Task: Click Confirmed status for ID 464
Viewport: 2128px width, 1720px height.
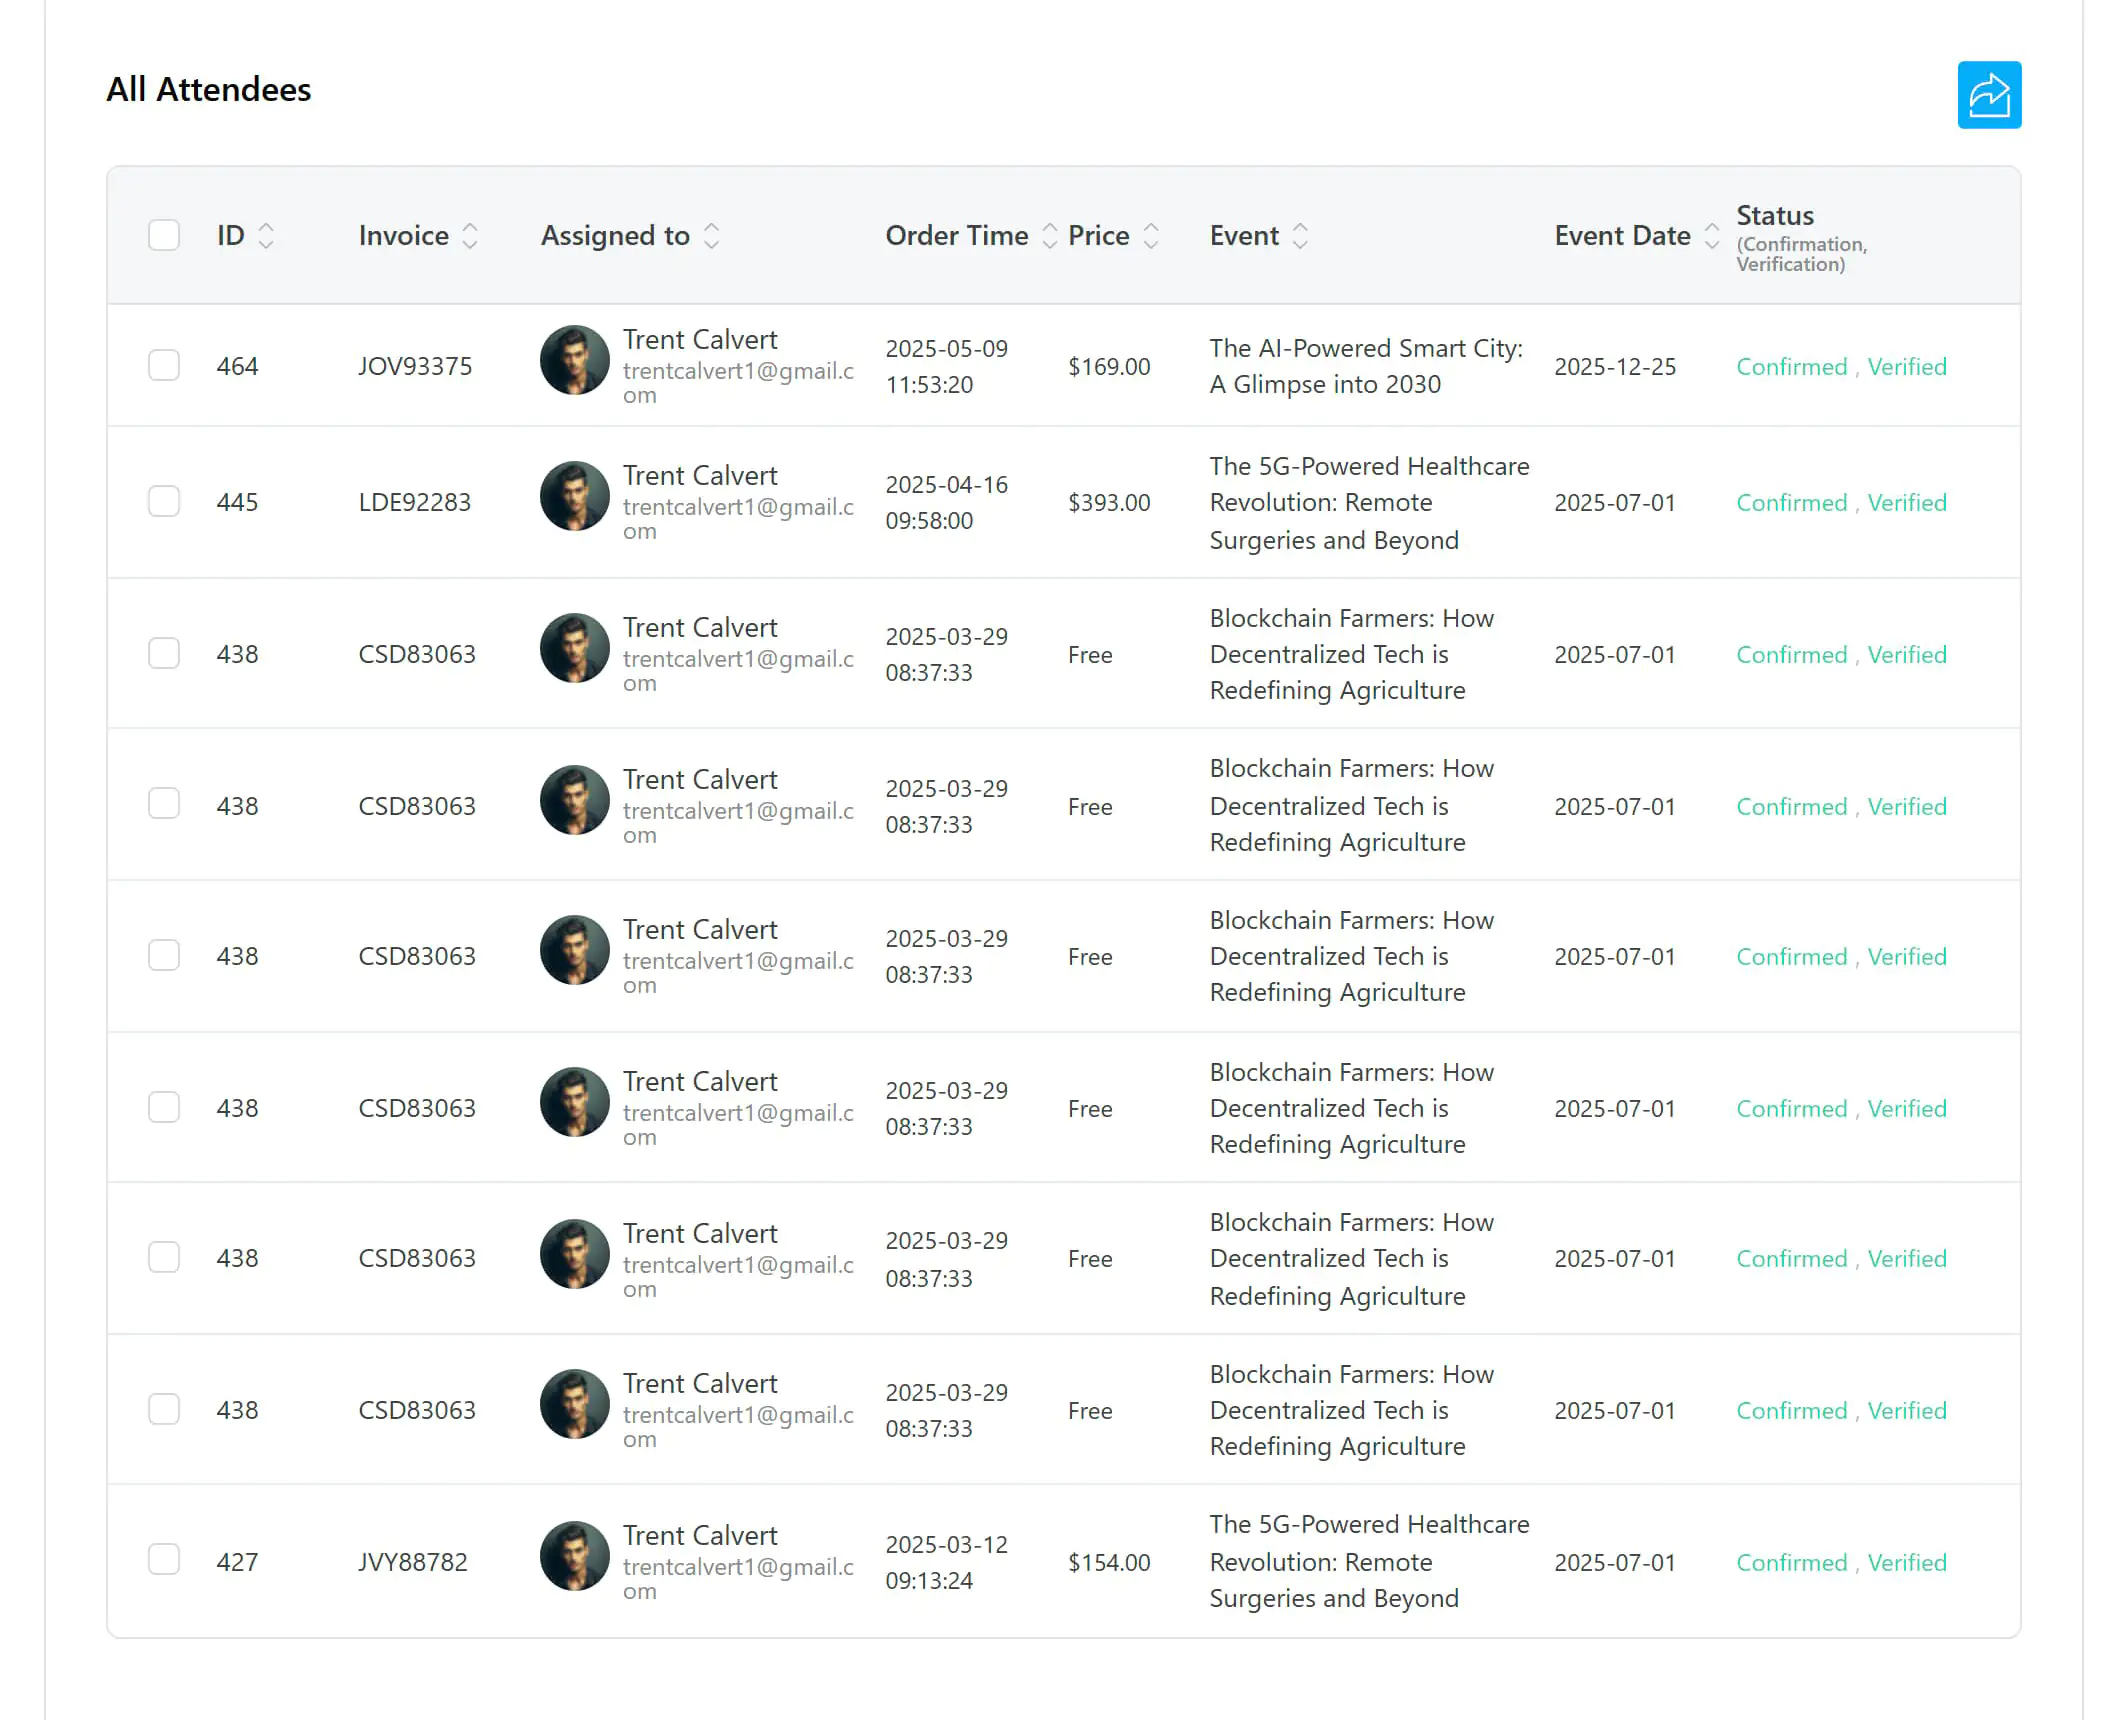Action: [1791, 367]
